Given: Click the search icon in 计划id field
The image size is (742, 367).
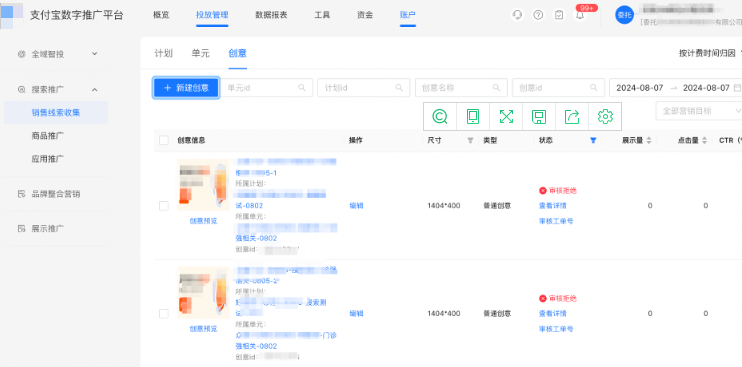Looking at the screenshot, I should point(399,87).
